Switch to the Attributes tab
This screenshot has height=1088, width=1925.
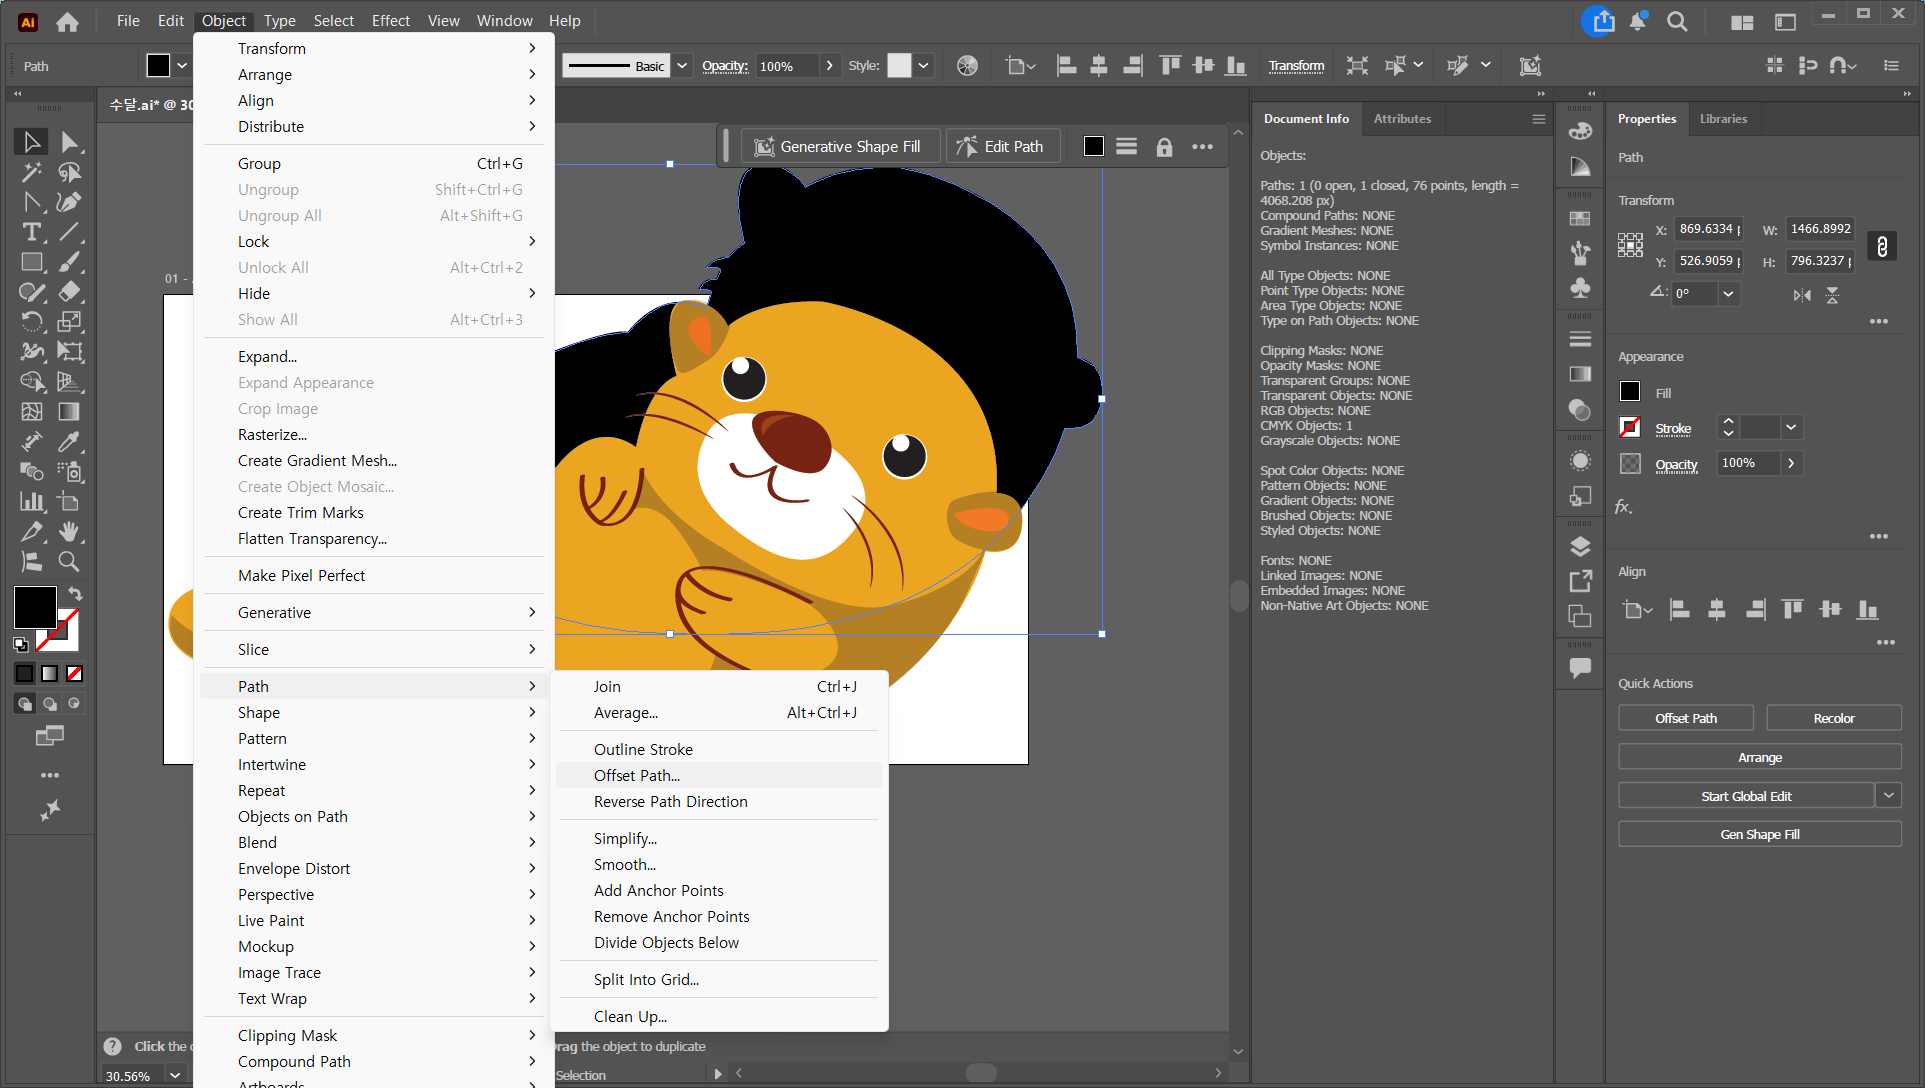(1402, 119)
